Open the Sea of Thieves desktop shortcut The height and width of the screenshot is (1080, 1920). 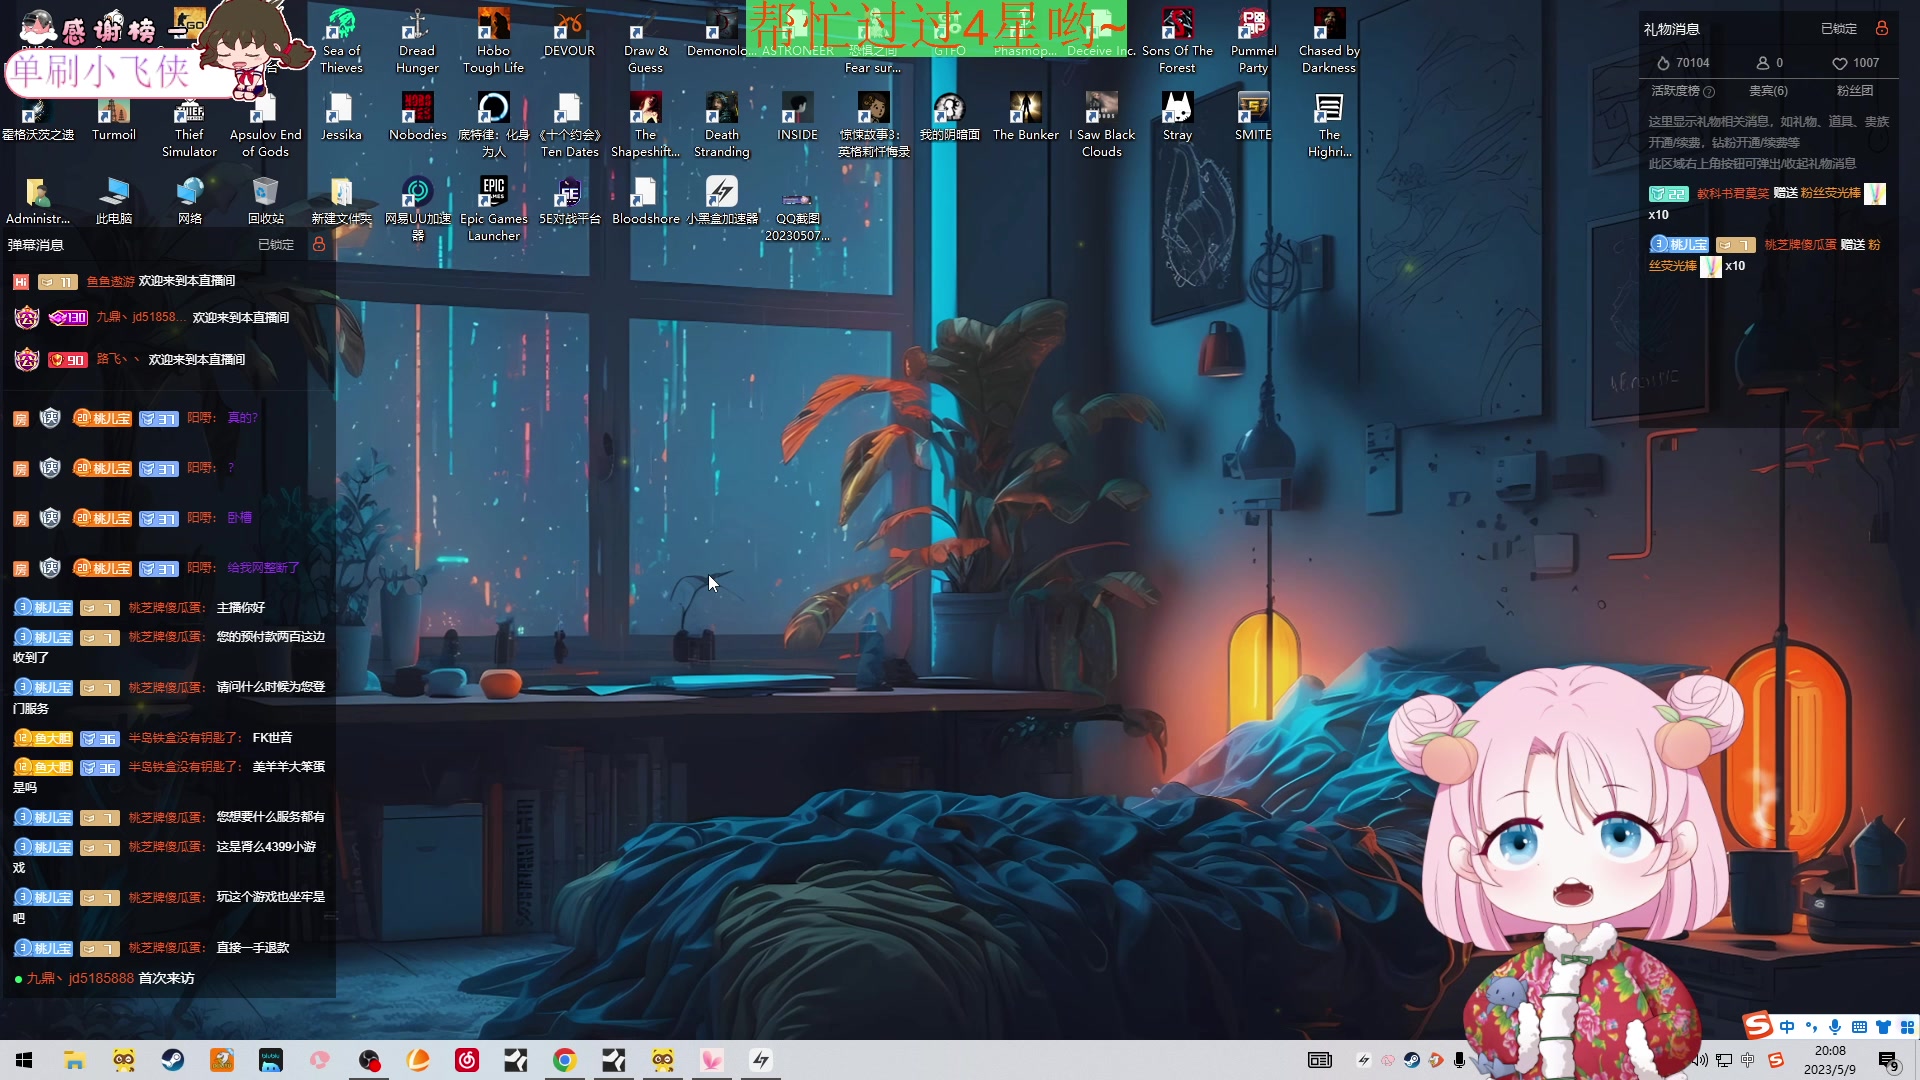341,41
